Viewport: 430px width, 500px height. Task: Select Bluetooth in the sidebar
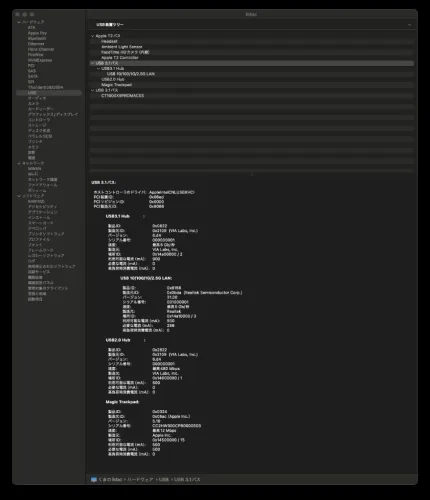(x=37, y=38)
